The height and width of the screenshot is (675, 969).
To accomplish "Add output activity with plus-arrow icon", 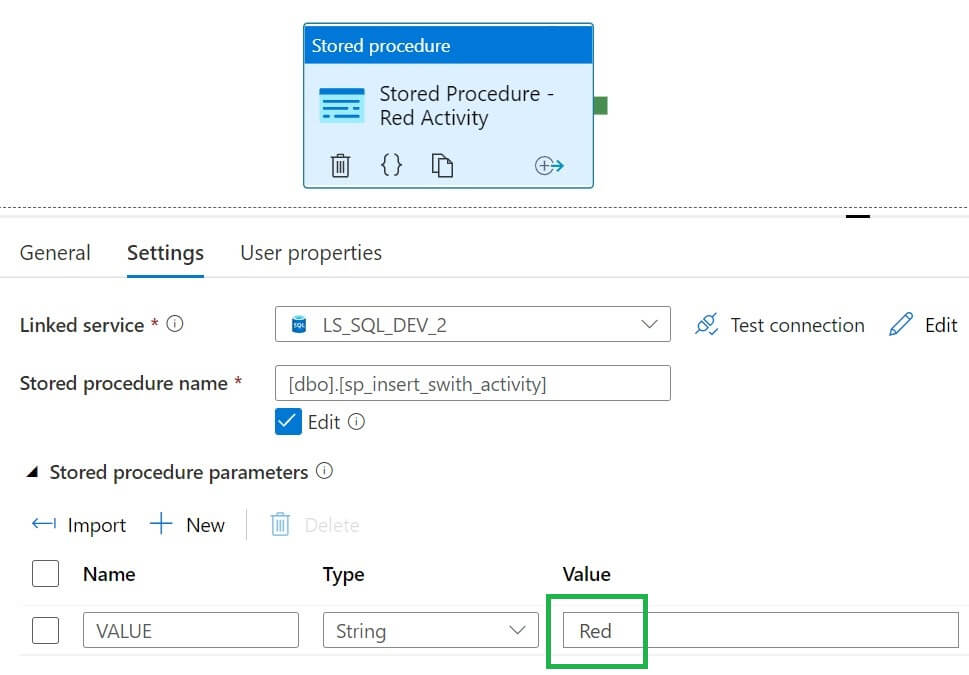I will tap(549, 166).
